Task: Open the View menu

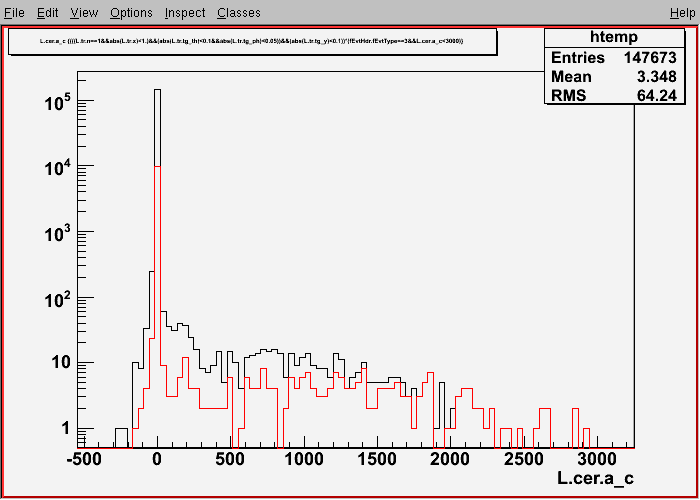Action: (x=84, y=13)
